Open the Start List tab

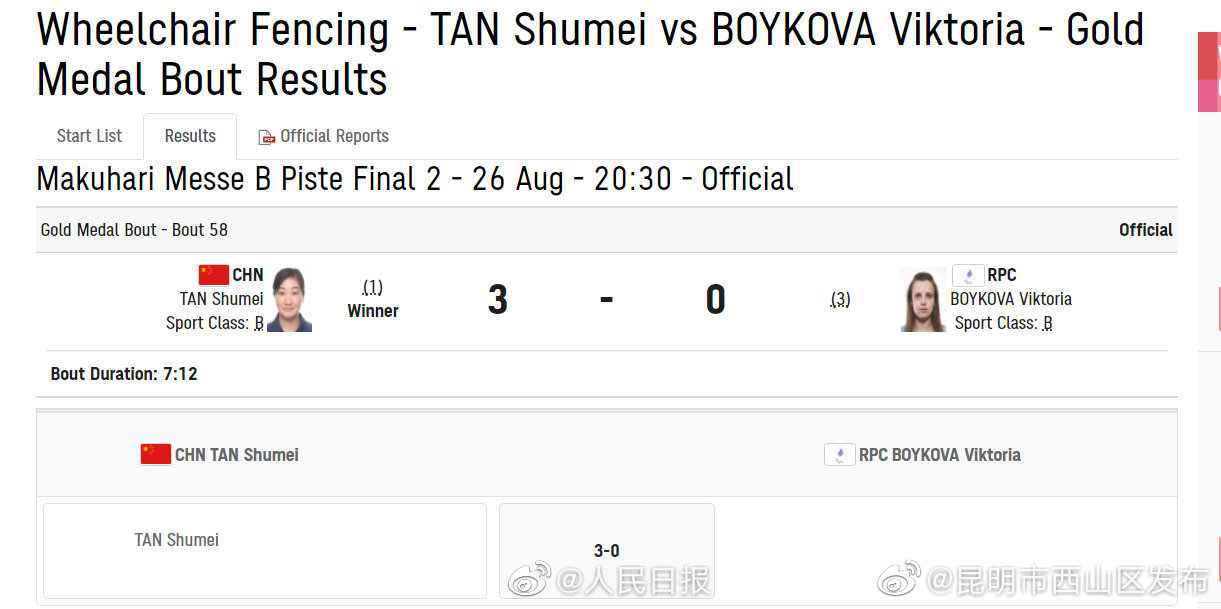click(x=89, y=136)
